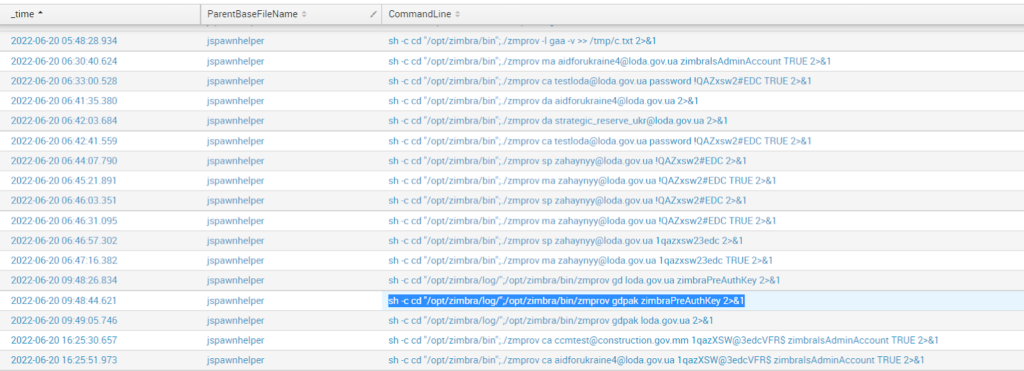Toggle sort arrows on CommandLine column
Image resolution: width=1024 pixels, height=371 pixels.
tap(457, 14)
